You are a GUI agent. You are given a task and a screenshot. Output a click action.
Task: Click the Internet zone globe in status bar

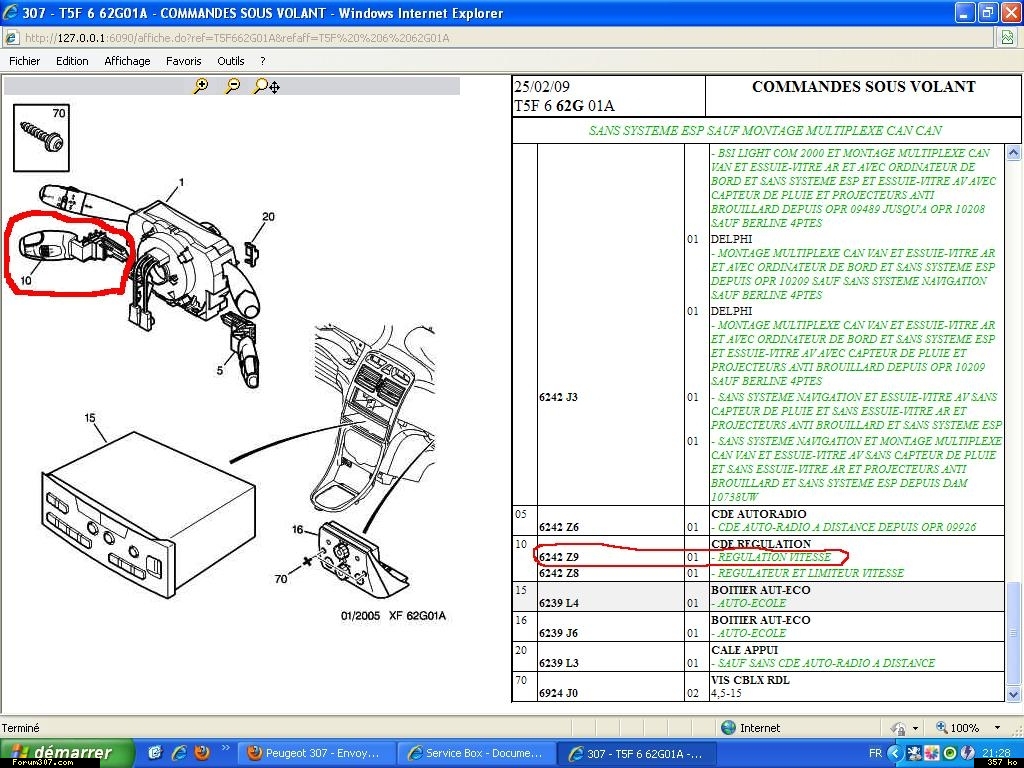point(728,728)
